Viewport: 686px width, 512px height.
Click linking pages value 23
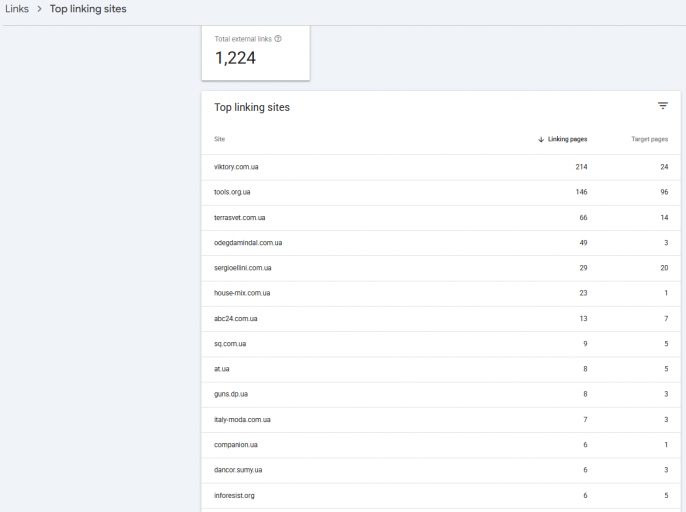point(583,294)
